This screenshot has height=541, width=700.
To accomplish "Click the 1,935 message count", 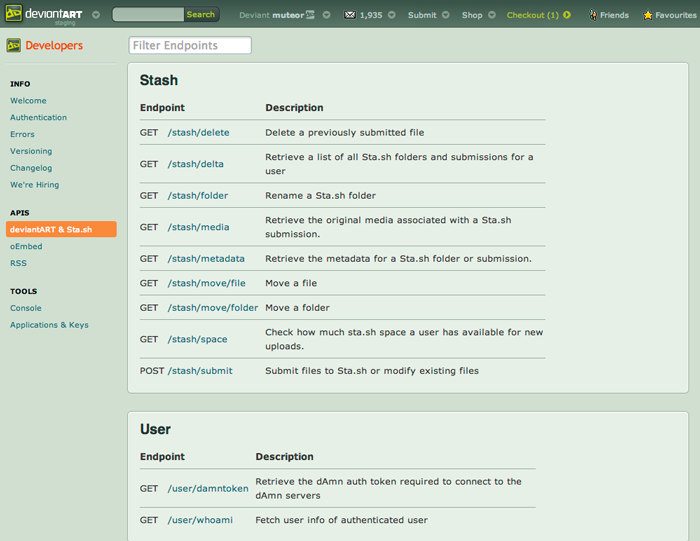I will tap(371, 15).
